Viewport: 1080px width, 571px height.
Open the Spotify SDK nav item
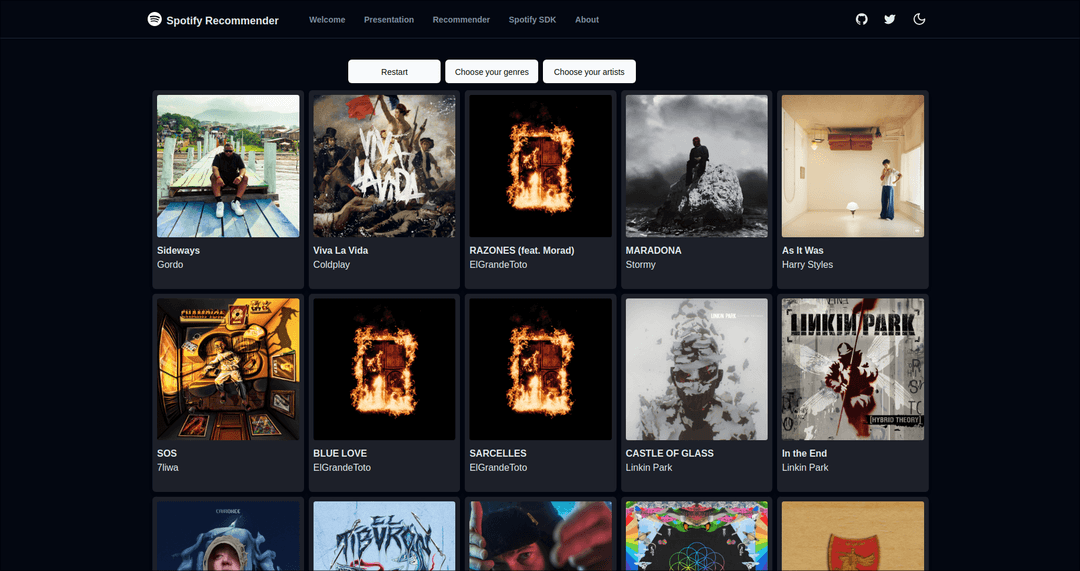pos(532,20)
